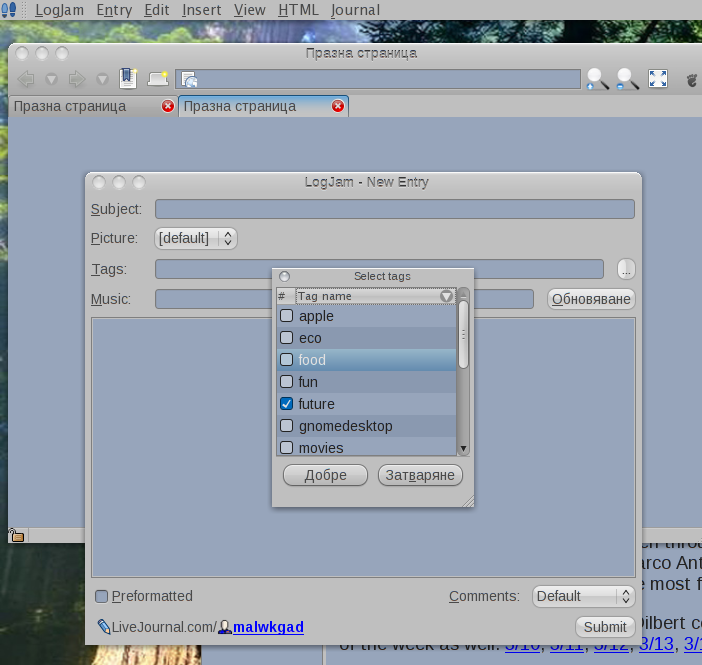
Task: Open the LogJam menu
Action: pyautogui.click(x=59, y=10)
